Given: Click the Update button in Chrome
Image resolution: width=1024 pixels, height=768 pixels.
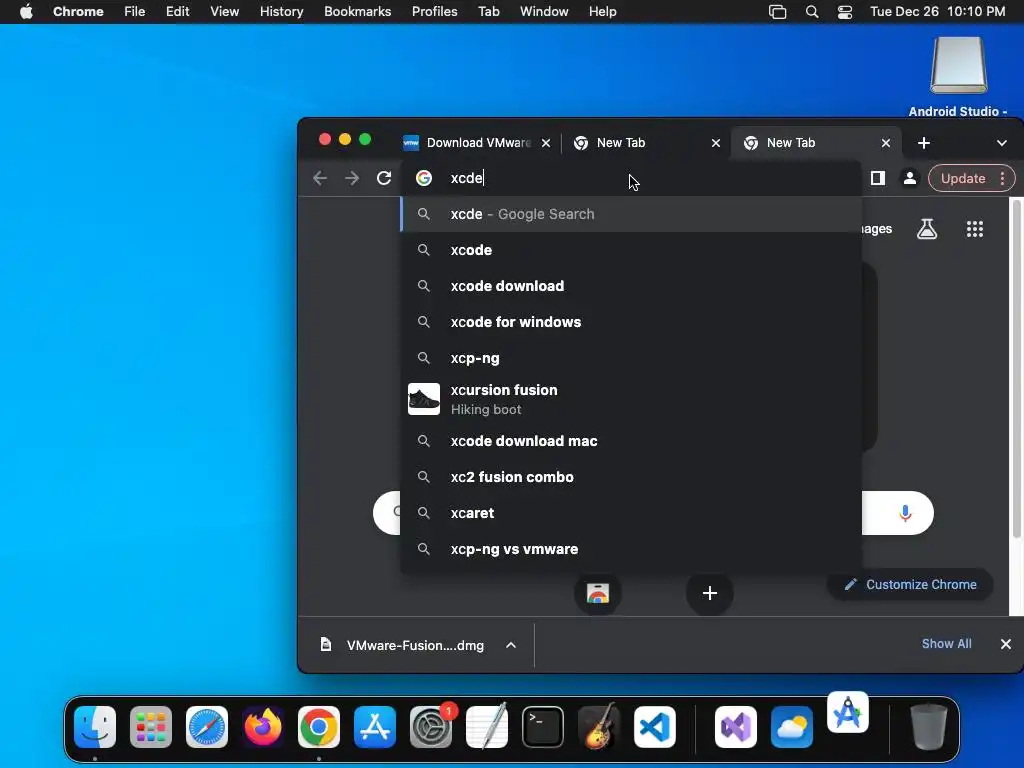Looking at the screenshot, I should click(x=963, y=178).
